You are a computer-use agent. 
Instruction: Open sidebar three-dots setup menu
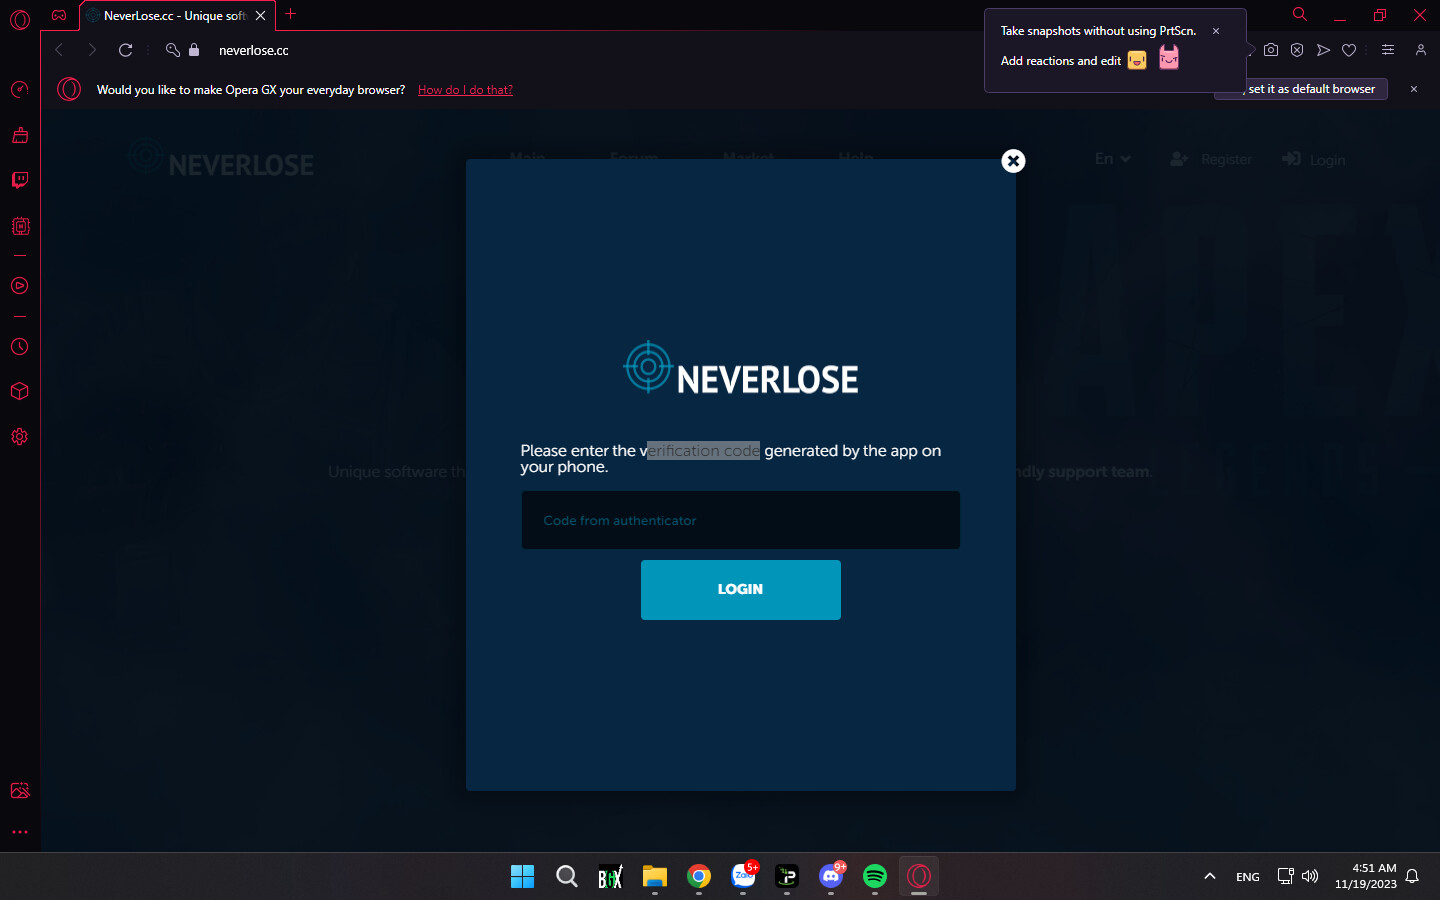tap(19, 832)
